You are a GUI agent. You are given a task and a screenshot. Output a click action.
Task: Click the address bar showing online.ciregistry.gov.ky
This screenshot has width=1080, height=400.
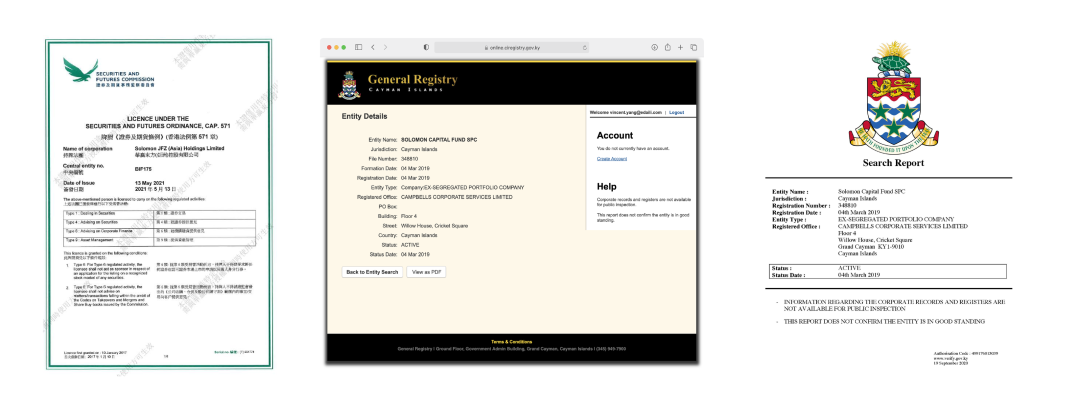(512, 48)
